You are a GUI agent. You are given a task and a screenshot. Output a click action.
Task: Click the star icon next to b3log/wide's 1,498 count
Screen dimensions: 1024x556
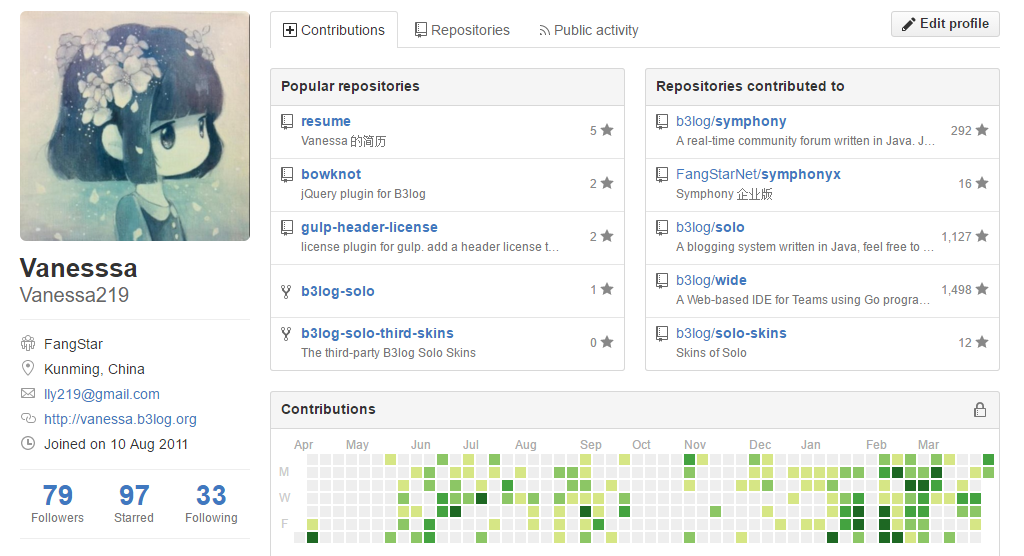point(982,290)
